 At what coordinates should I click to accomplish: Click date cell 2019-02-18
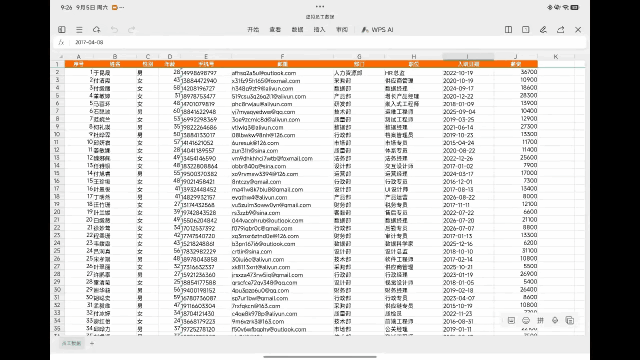pyautogui.click(x=468, y=290)
